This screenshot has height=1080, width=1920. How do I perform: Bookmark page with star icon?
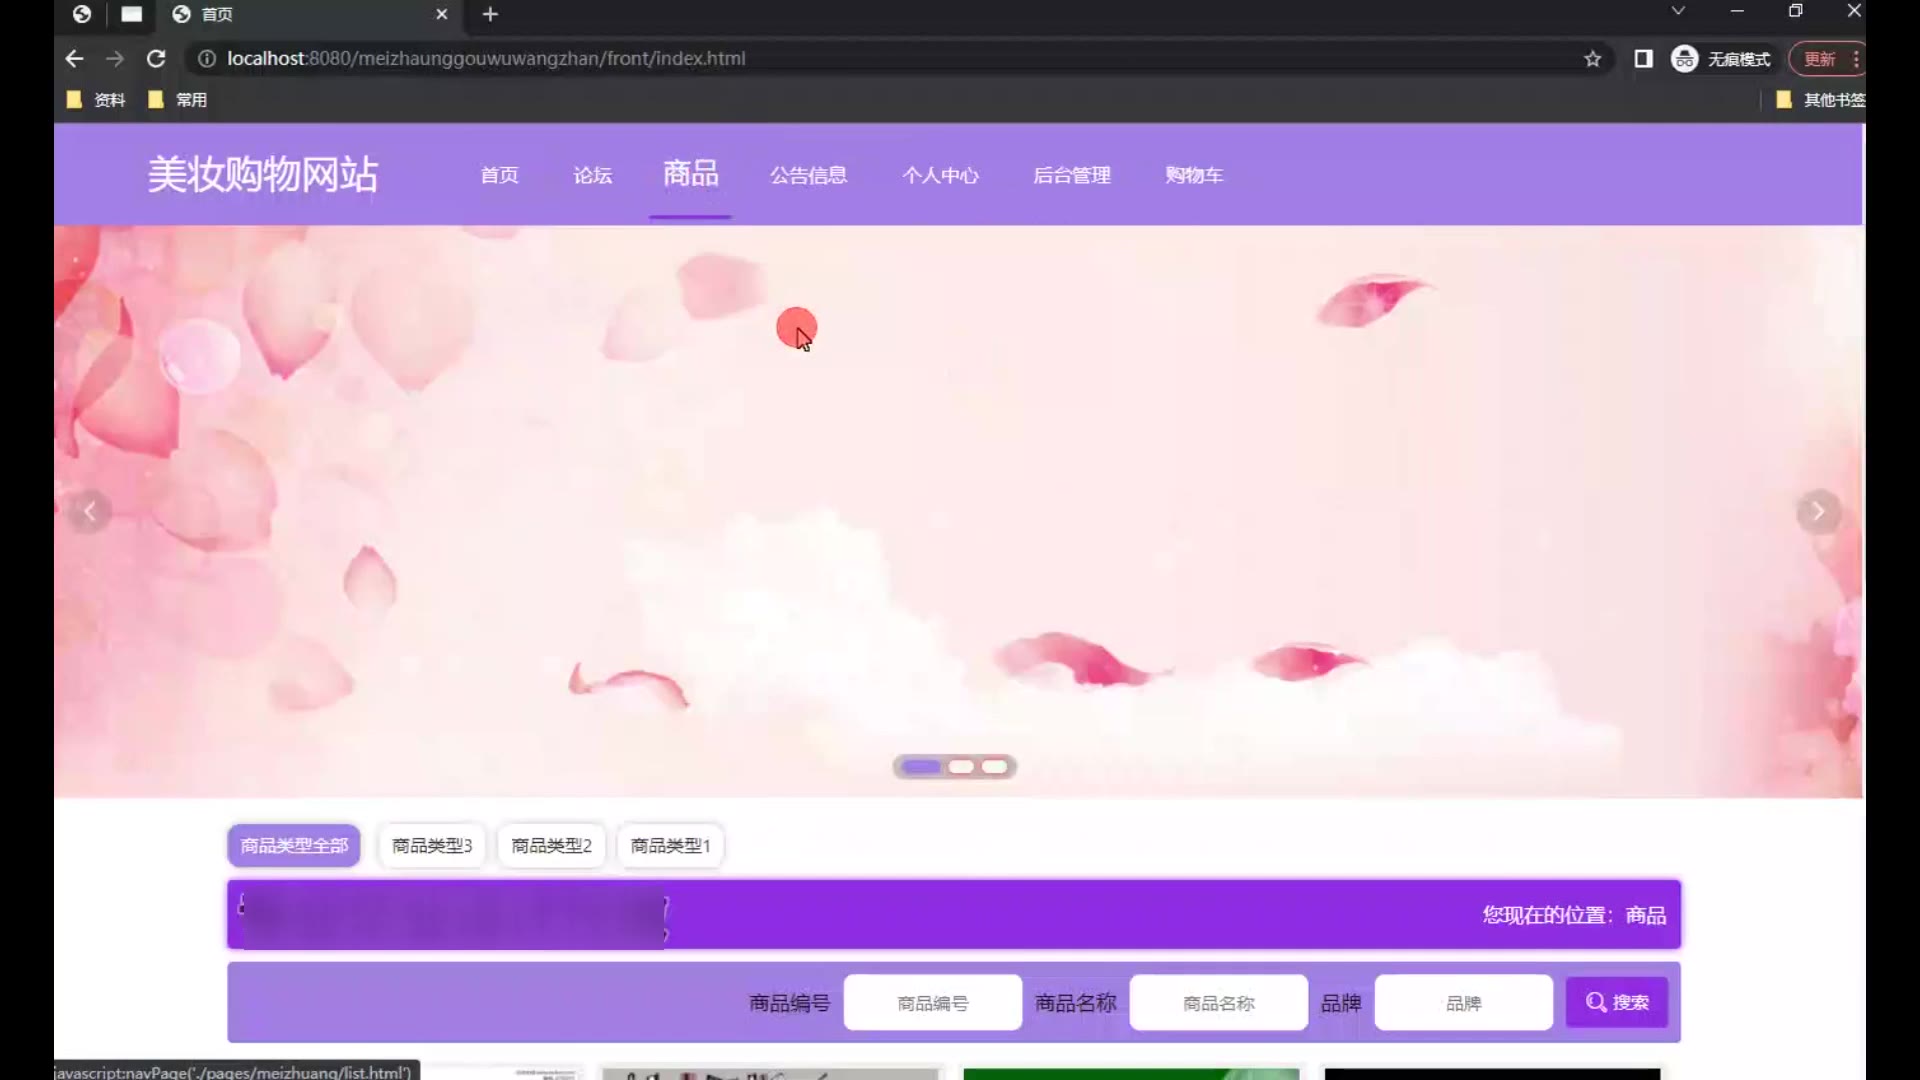click(1593, 59)
